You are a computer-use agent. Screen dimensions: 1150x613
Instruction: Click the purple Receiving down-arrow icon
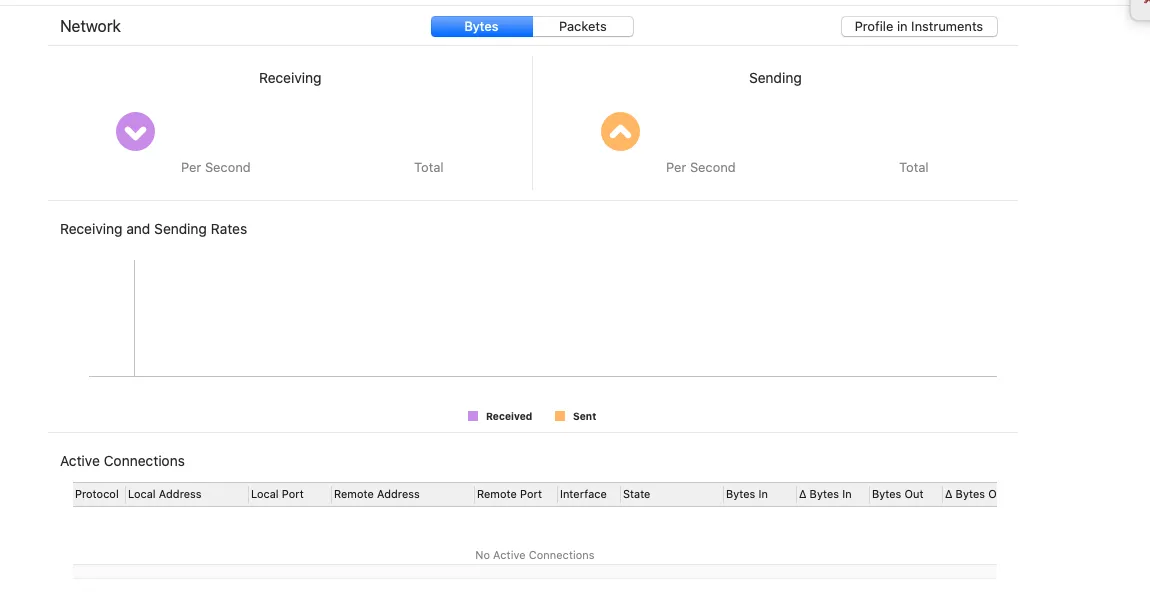coord(135,131)
